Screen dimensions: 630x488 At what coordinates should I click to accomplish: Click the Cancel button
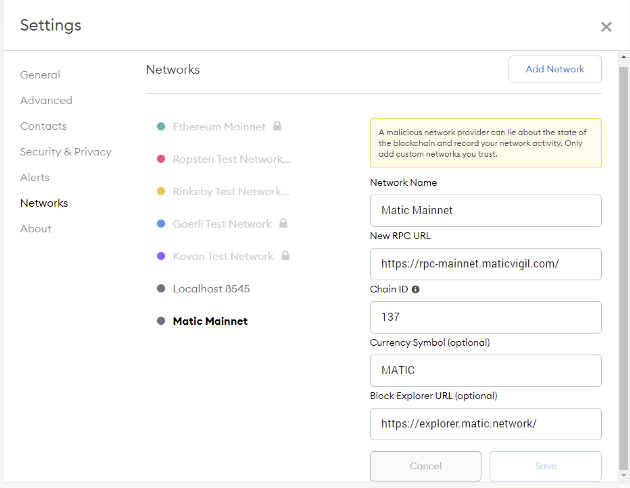pos(425,466)
